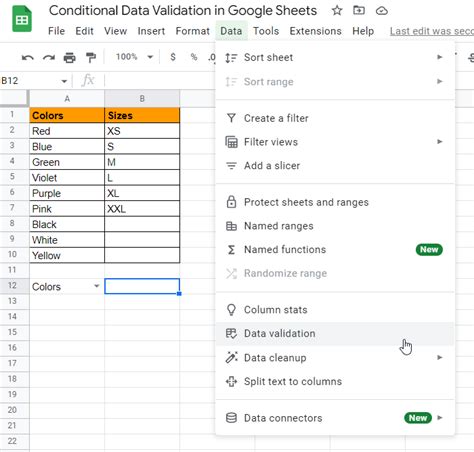The image size is (474, 452).
Task: Expand the Data connectors submenu arrow
Action: 440,418
